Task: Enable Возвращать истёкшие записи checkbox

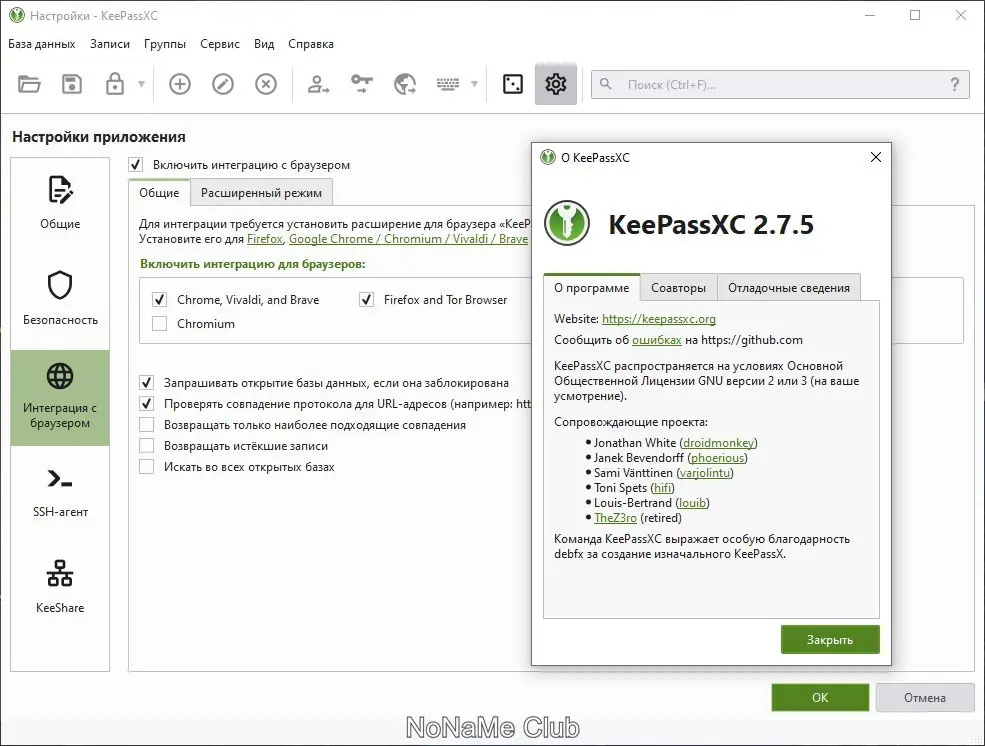Action: click(146, 446)
